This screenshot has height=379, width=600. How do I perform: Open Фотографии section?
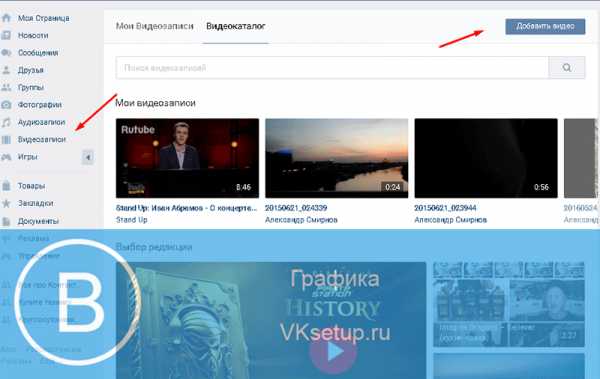tap(40, 105)
